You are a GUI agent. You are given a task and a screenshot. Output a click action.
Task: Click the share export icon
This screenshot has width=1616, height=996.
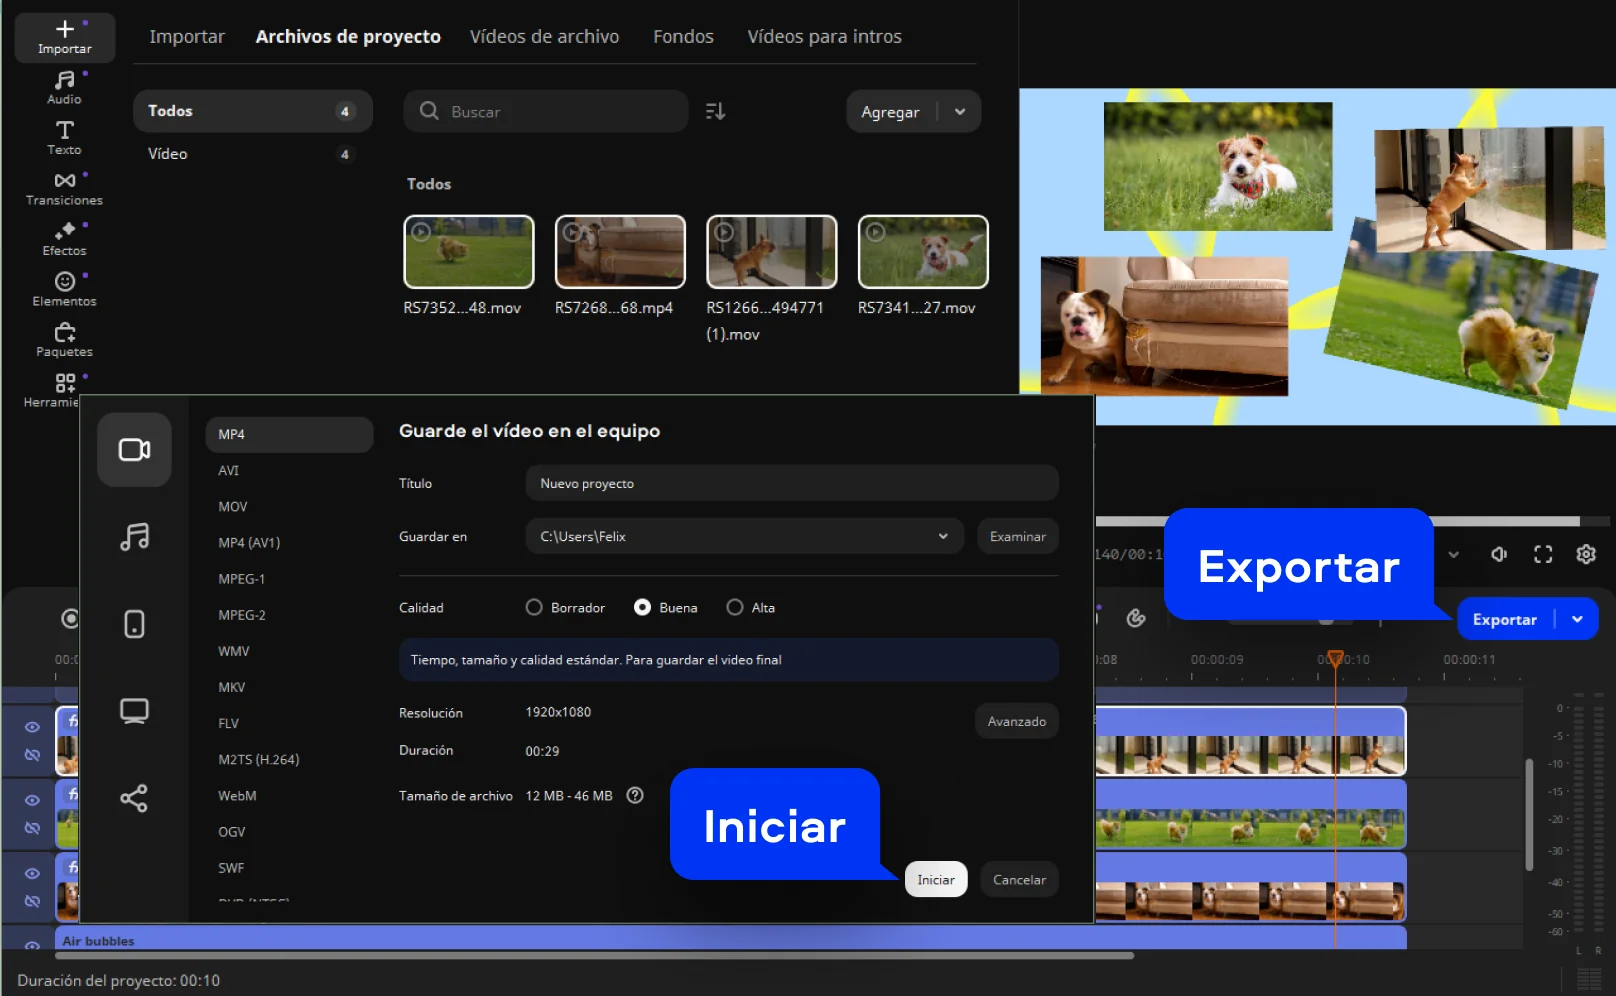click(x=134, y=798)
